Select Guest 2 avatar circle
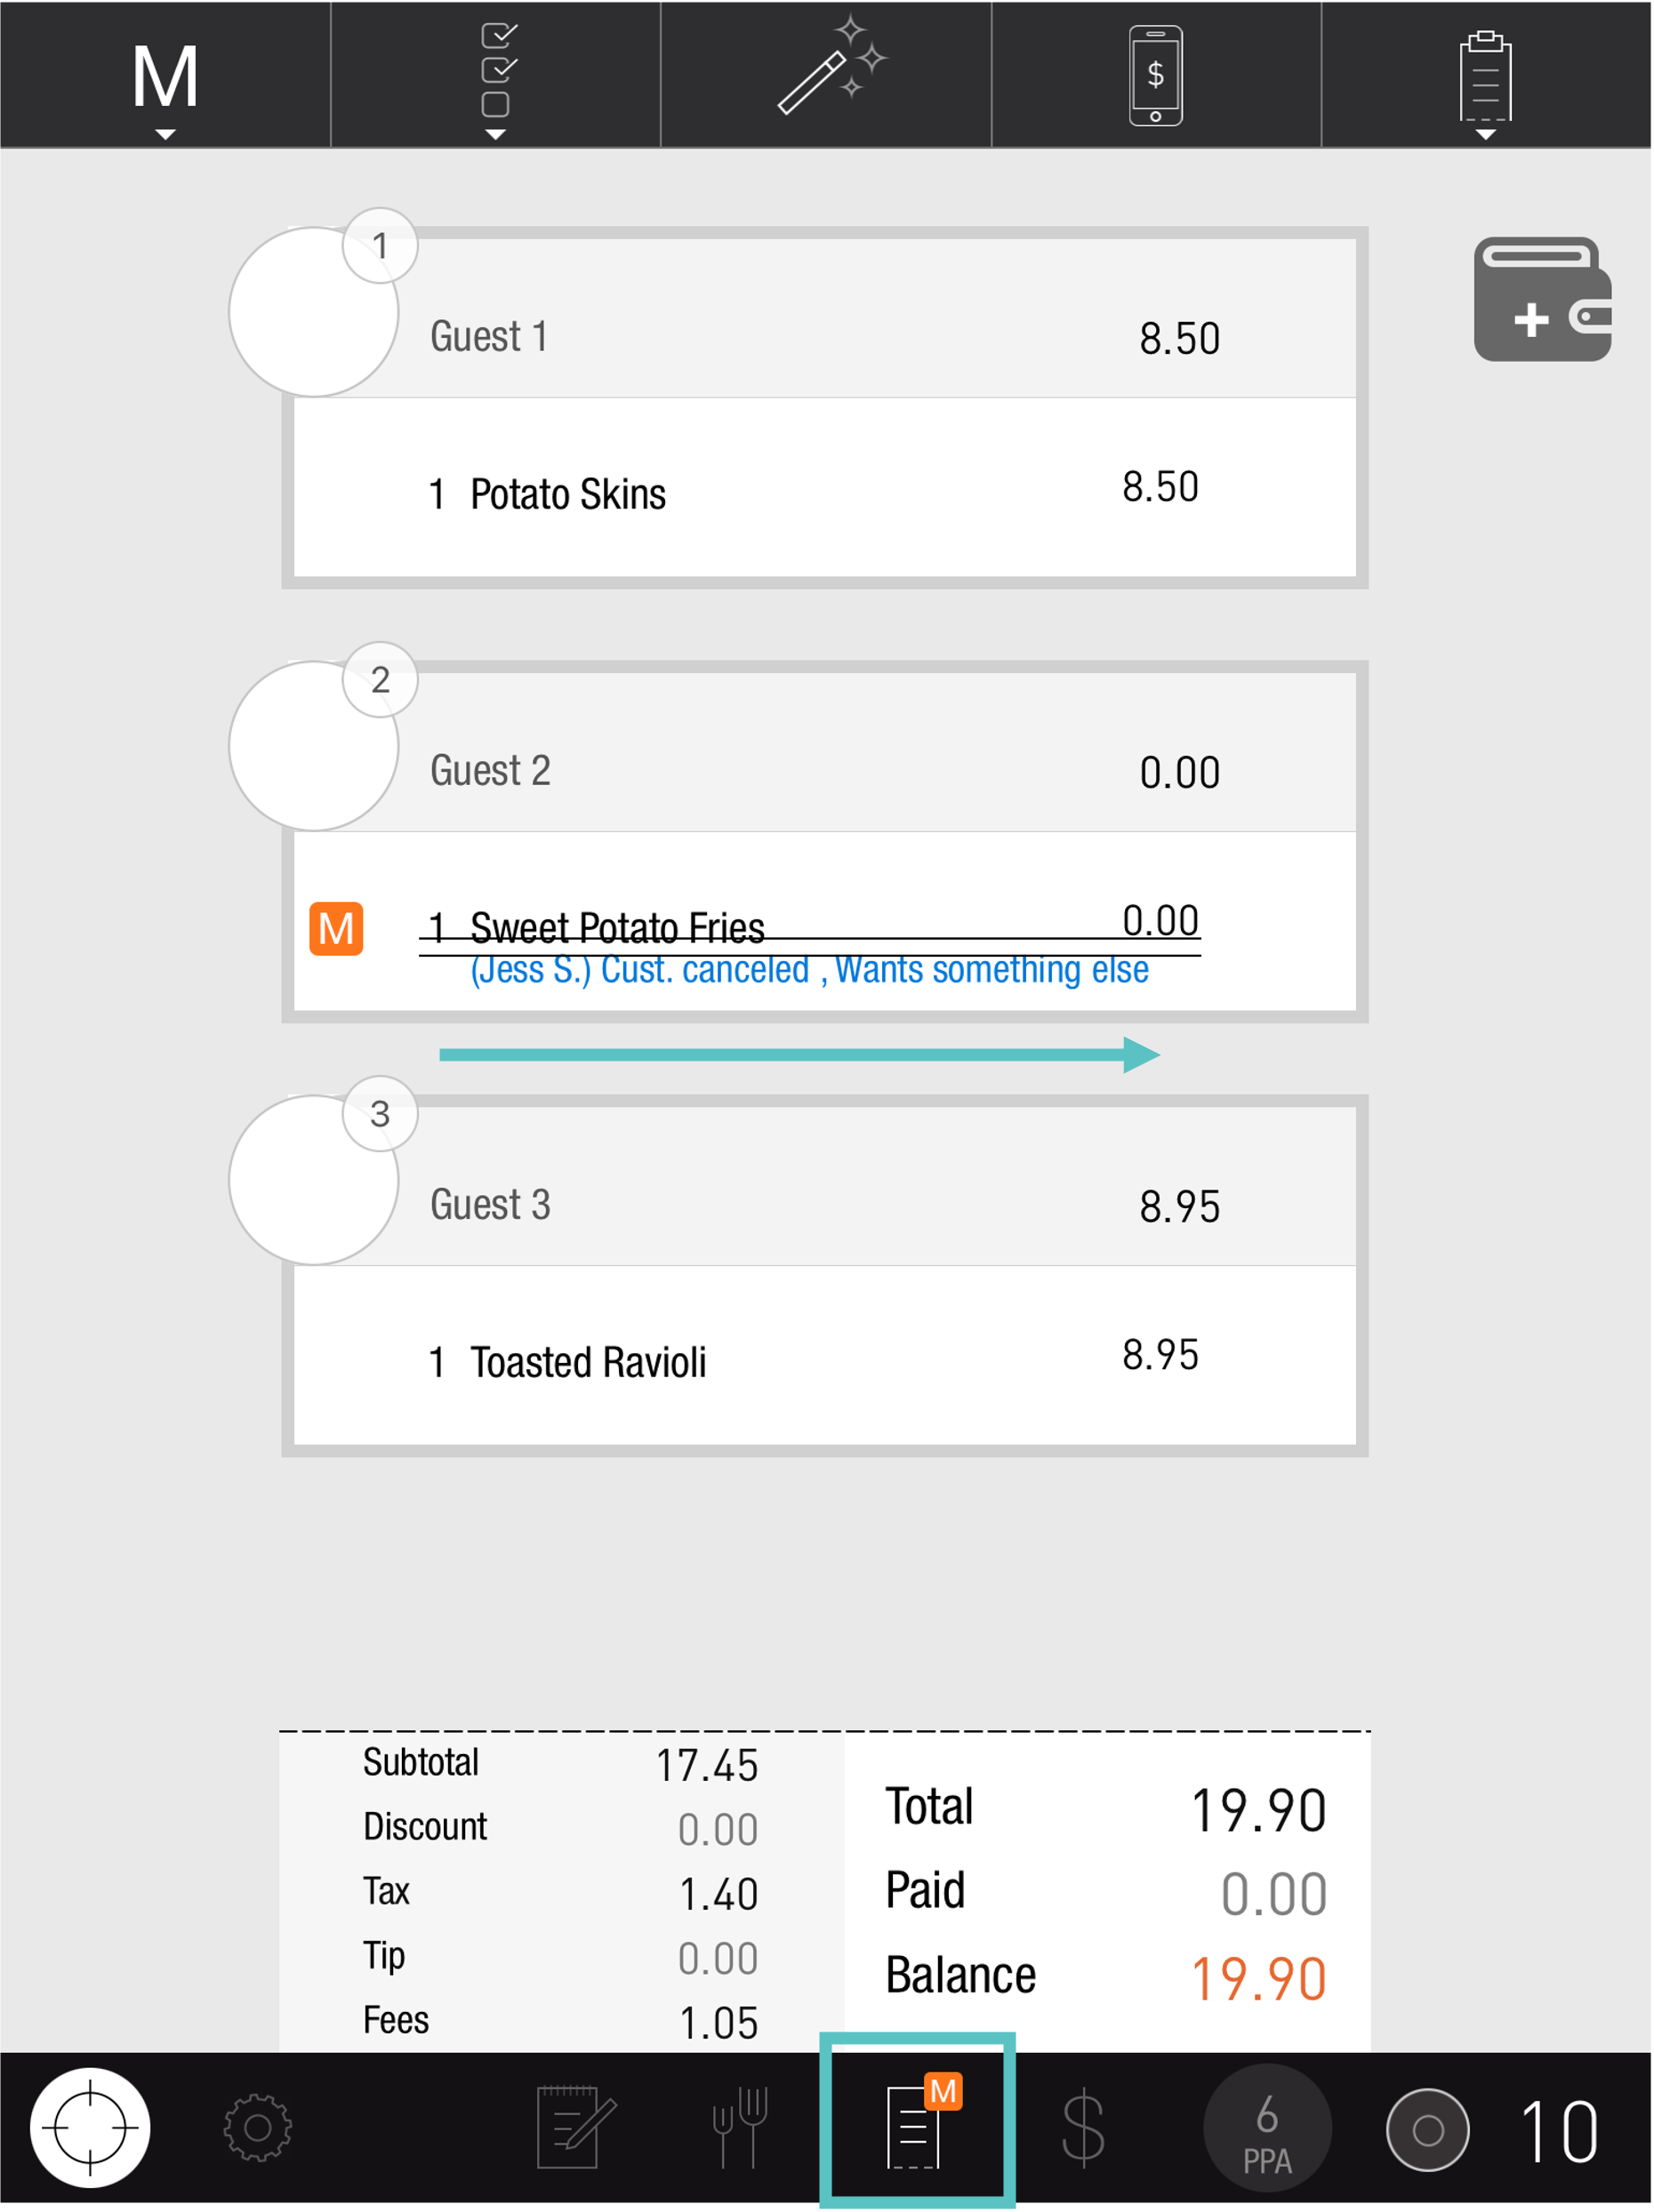1654x2212 pixels. [313, 746]
